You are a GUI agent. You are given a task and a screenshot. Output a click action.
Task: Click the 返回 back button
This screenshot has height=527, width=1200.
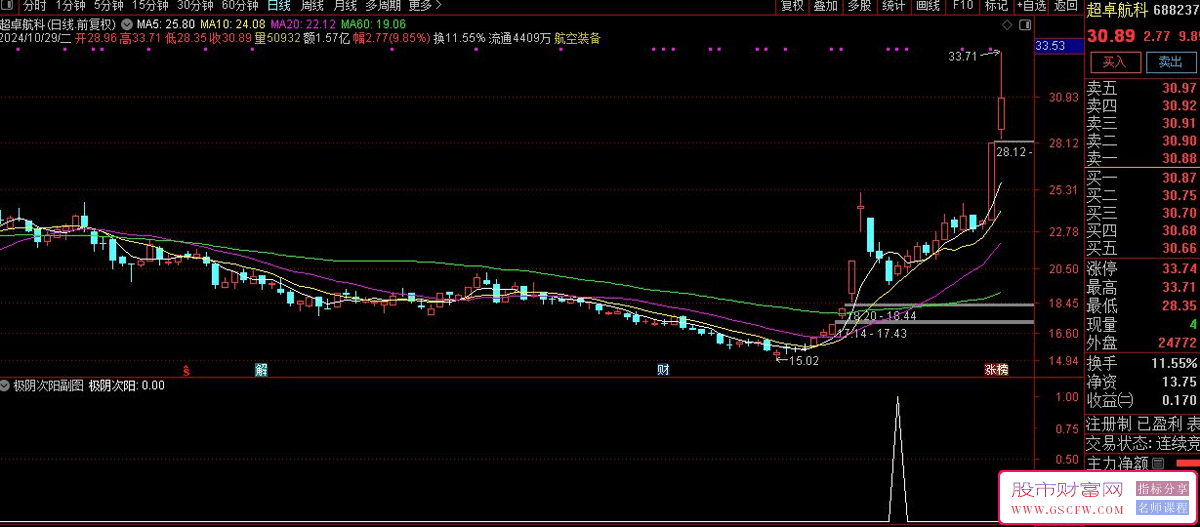tap(1066, 6)
